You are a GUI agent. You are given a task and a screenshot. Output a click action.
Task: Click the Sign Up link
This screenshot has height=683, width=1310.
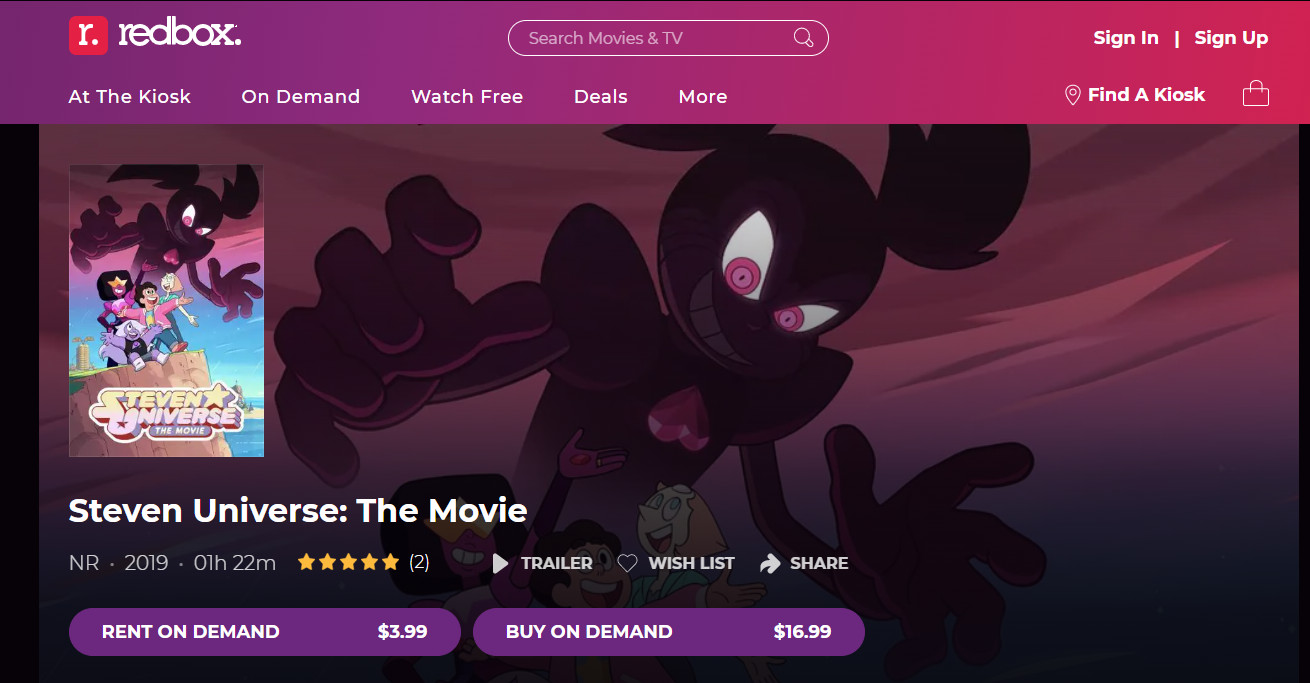pos(1231,38)
